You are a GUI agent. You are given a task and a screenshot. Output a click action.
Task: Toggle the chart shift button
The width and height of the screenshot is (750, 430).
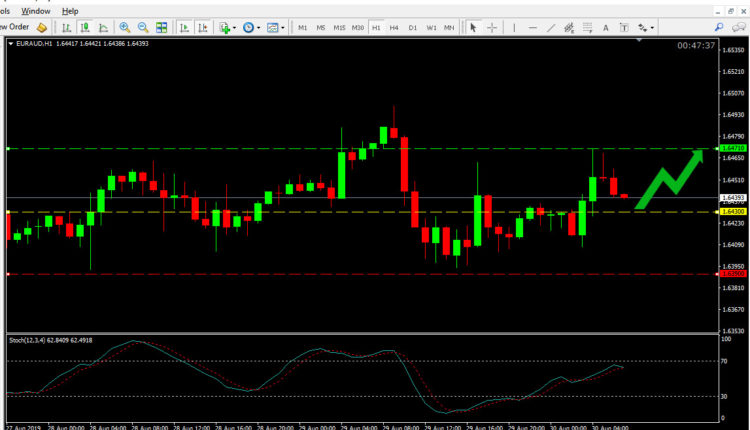pyautogui.click(x=202, y=28)
